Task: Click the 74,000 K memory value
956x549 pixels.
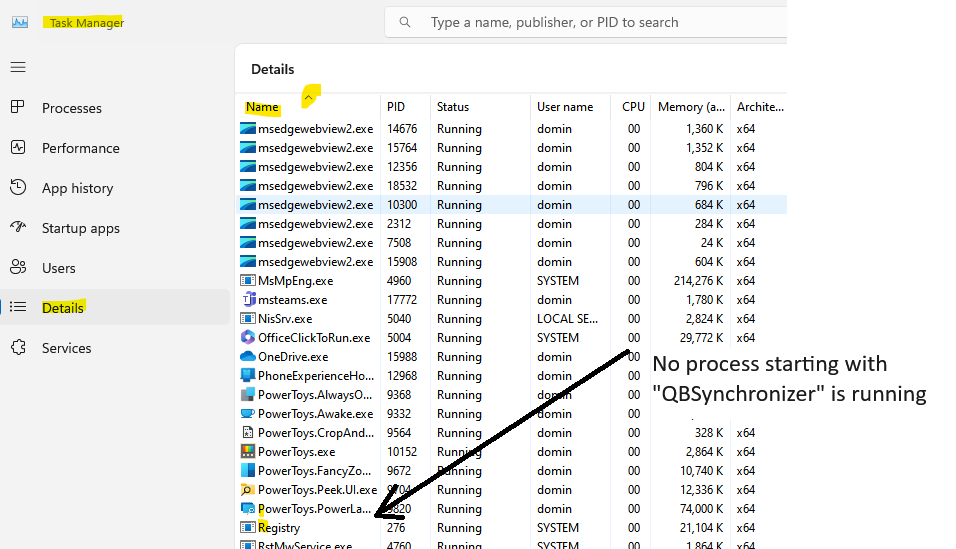Action: (702, 509)
